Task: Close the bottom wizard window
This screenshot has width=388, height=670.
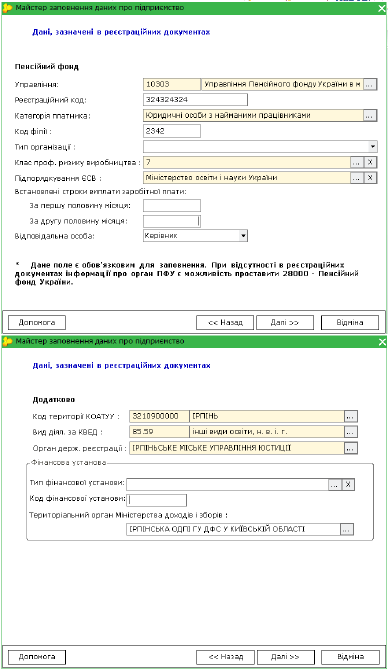Action: 382,341
